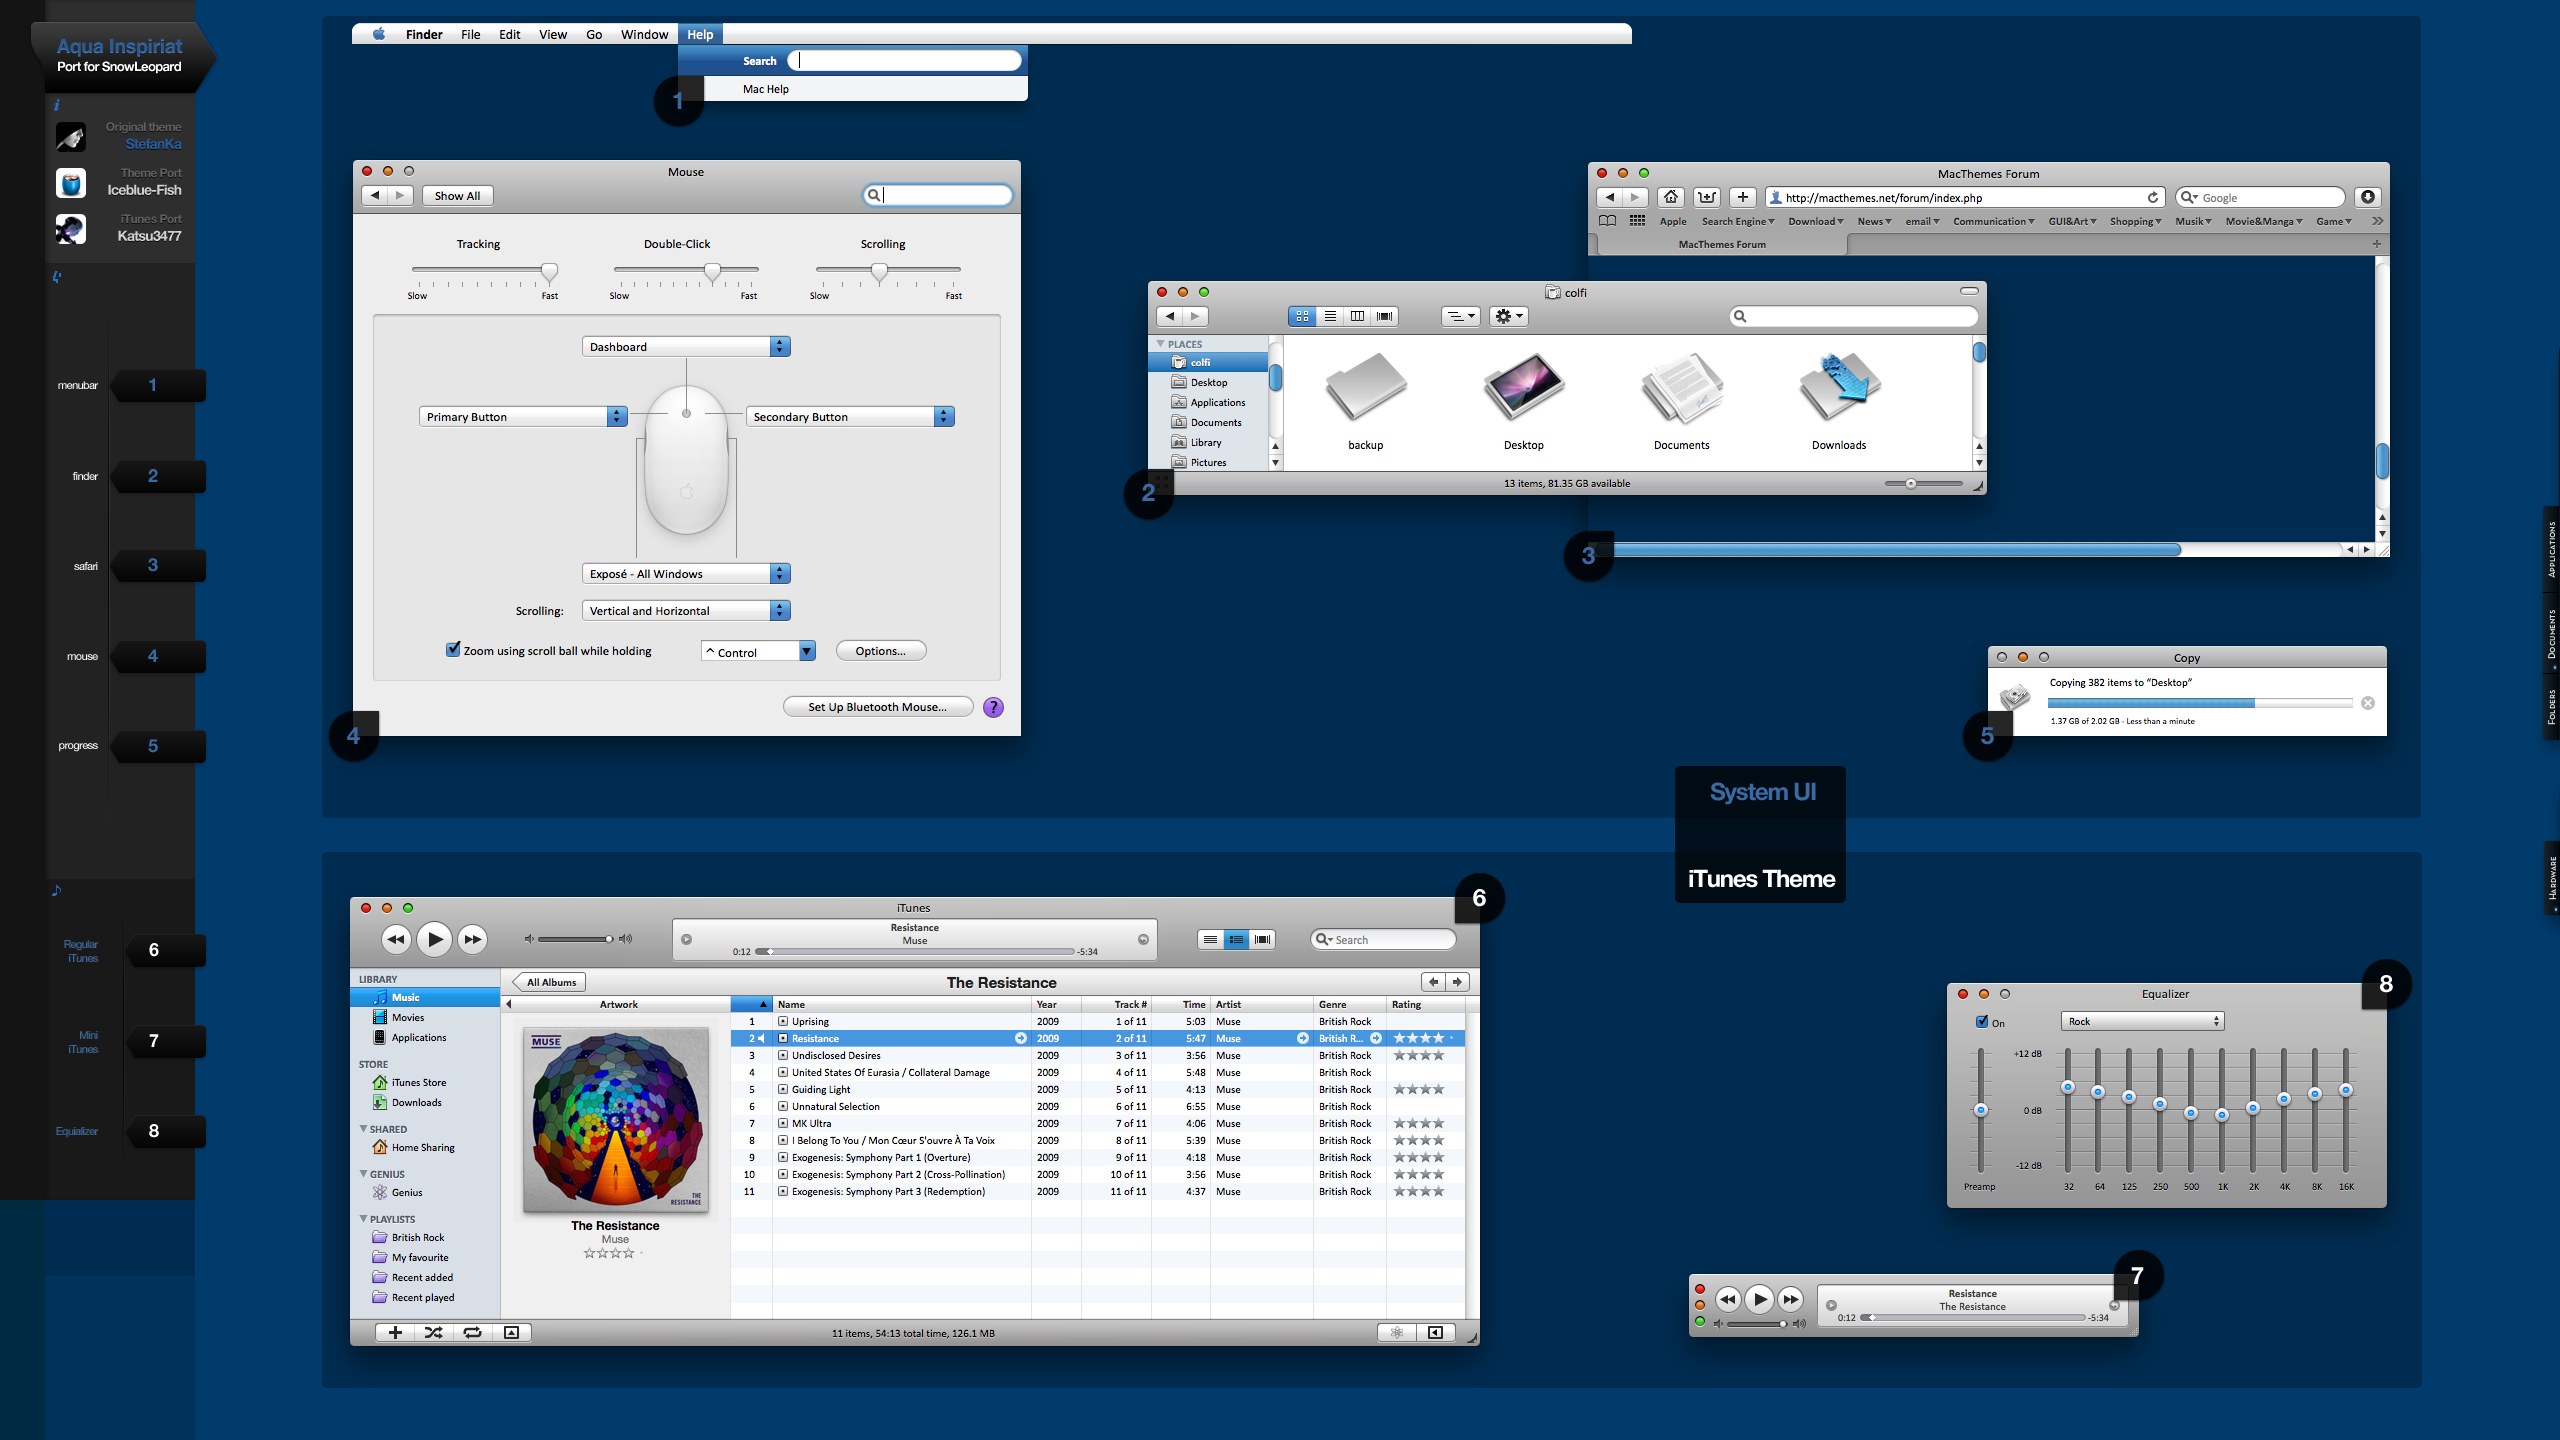Collapse the GENIUS section in iTunes
Viewport: 2560px width, 1440px height.
tap(363, 1174)
